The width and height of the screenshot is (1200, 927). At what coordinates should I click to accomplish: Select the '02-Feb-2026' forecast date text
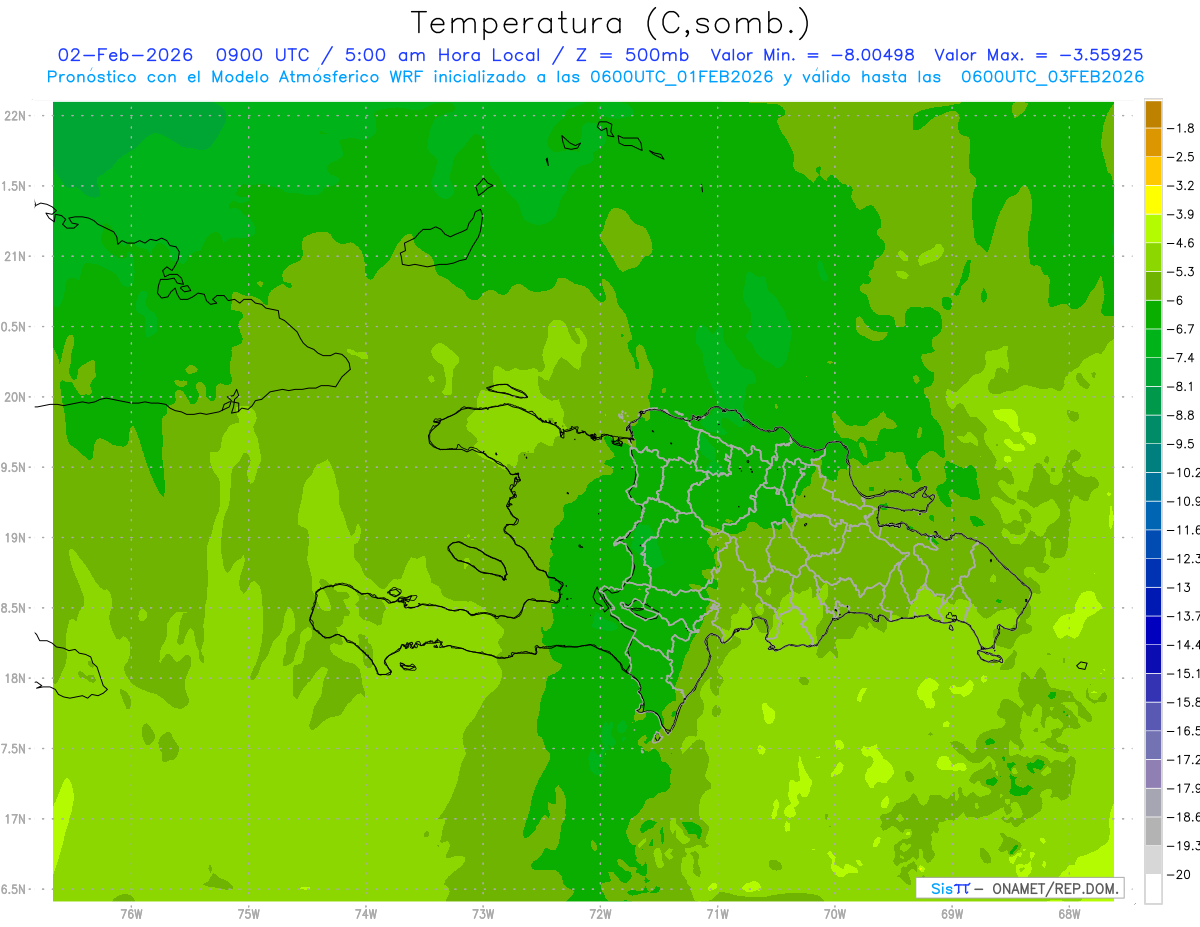click(x=125, y=55)
